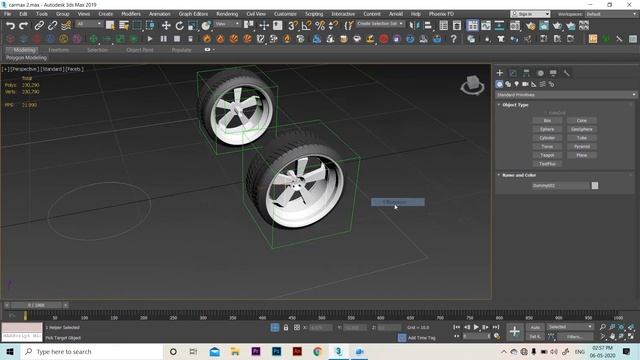Viewport: 640px width, 360px height.
Task: Toggle the Angle Snap button
Action: [x=306, y=26]
